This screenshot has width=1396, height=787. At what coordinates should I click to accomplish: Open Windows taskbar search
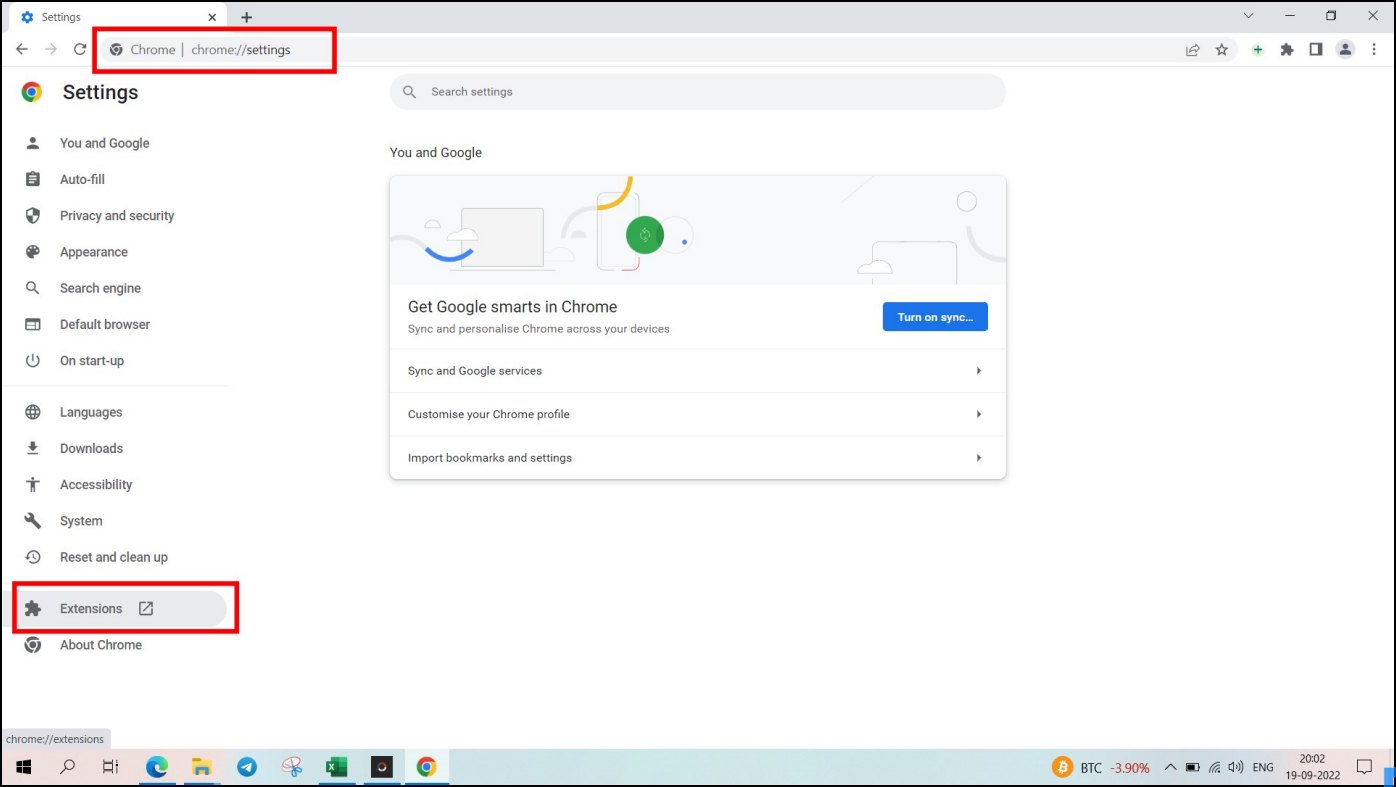click(68, 767)
